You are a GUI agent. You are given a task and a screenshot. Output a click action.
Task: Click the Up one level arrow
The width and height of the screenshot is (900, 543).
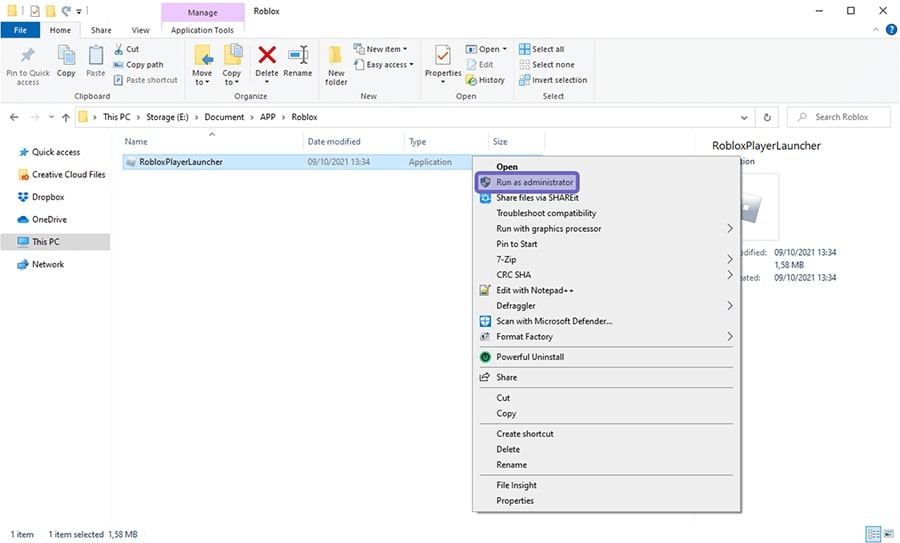tap(65, 117)
